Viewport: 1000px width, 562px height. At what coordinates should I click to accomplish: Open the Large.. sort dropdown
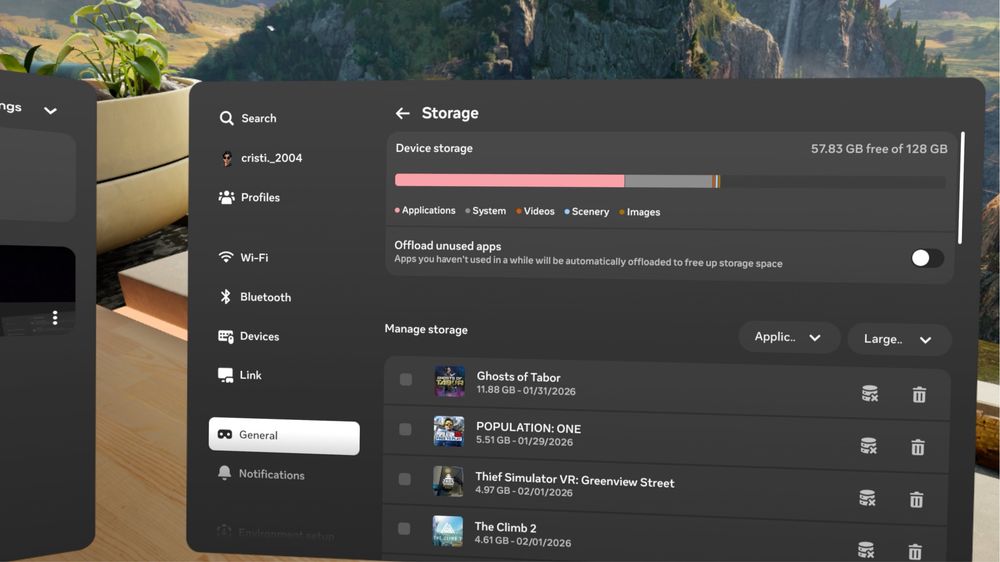899,339
